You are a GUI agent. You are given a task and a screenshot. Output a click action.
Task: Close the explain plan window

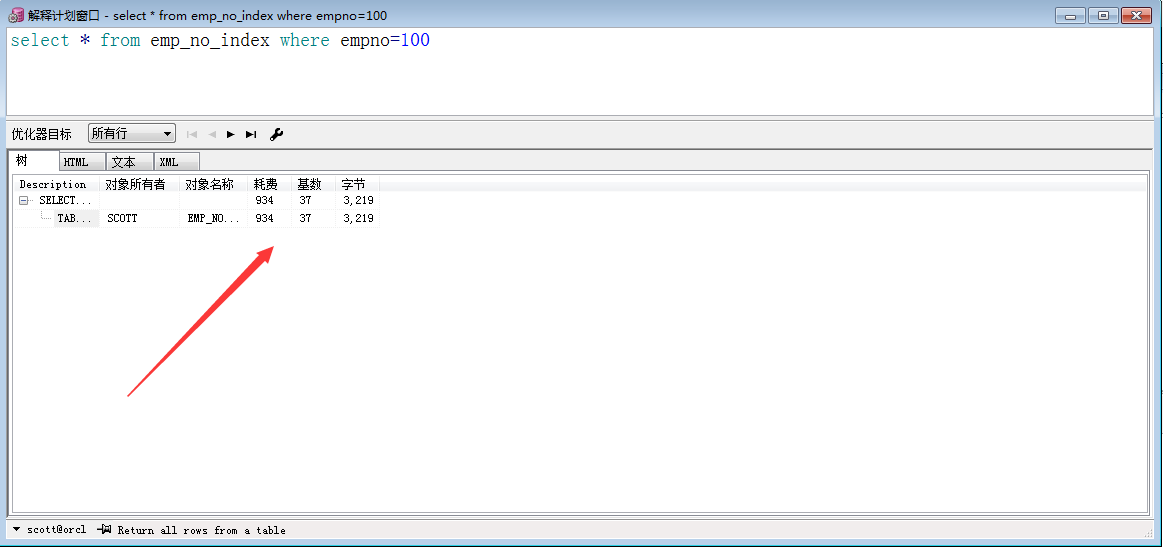[1136, 15]
